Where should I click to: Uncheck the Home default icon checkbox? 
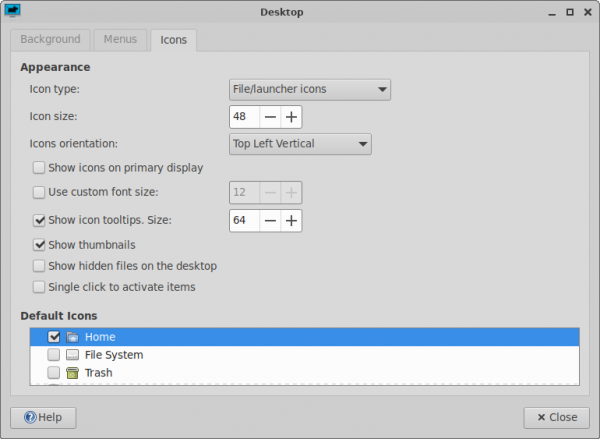[x=54, y=337]
